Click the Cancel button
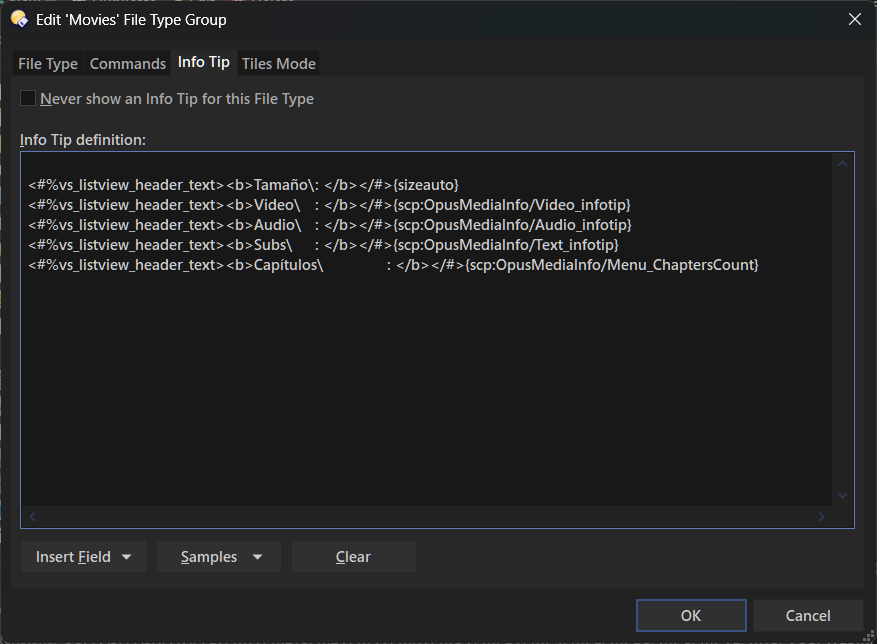 click(808, 615)
